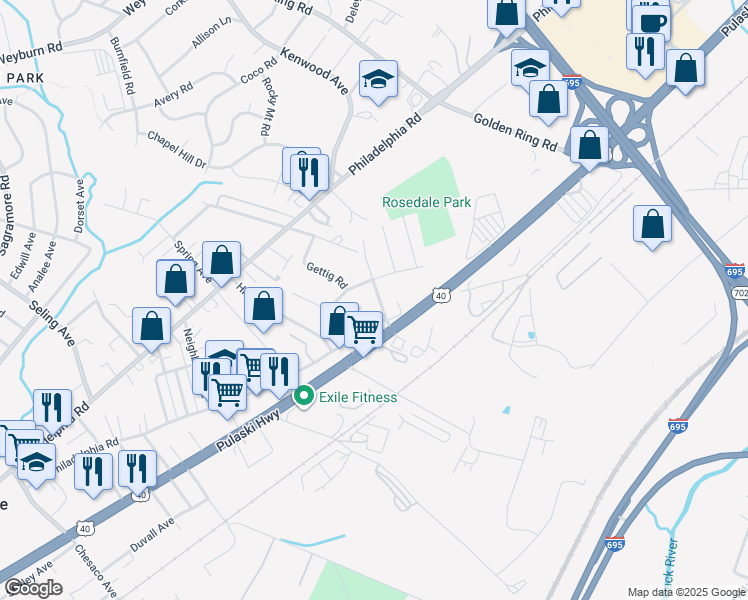
Task: Open the Exile Fitness text label
Action: coord(358,397)
